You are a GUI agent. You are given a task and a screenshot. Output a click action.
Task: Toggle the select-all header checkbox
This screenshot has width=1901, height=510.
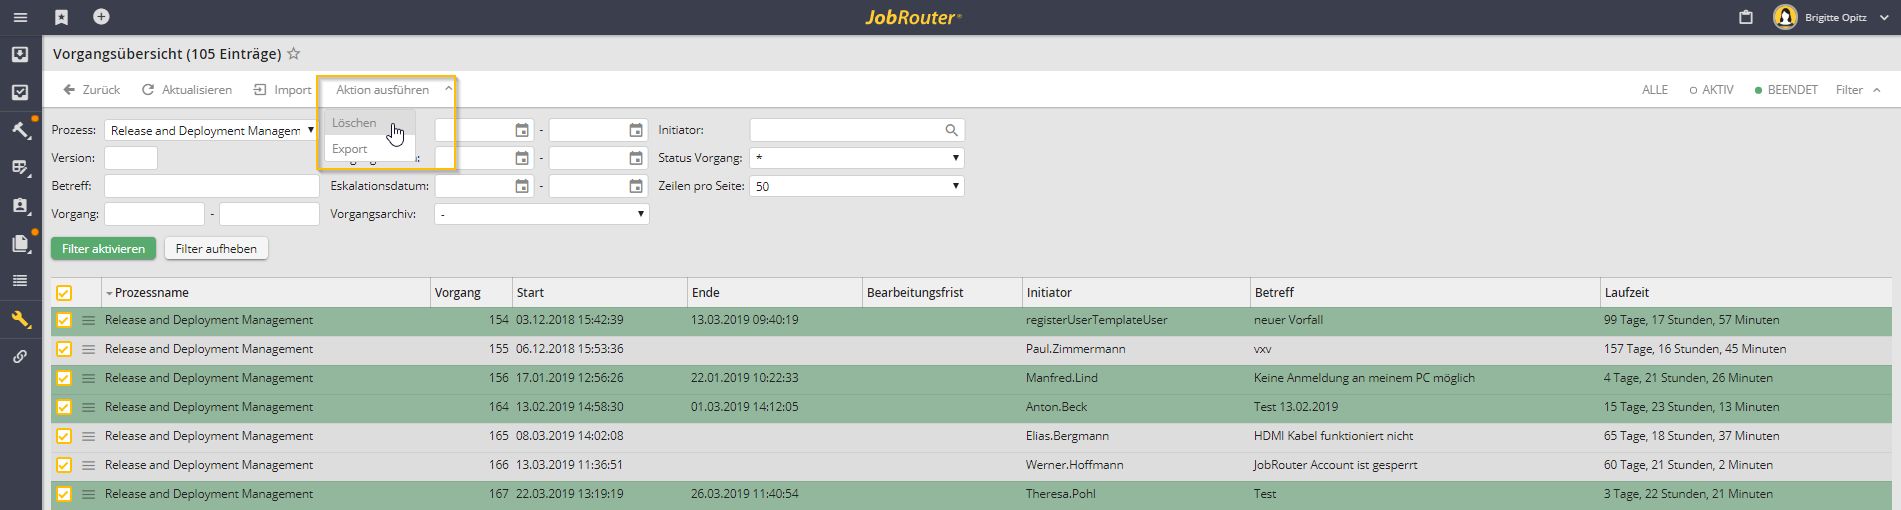[64, 293]
